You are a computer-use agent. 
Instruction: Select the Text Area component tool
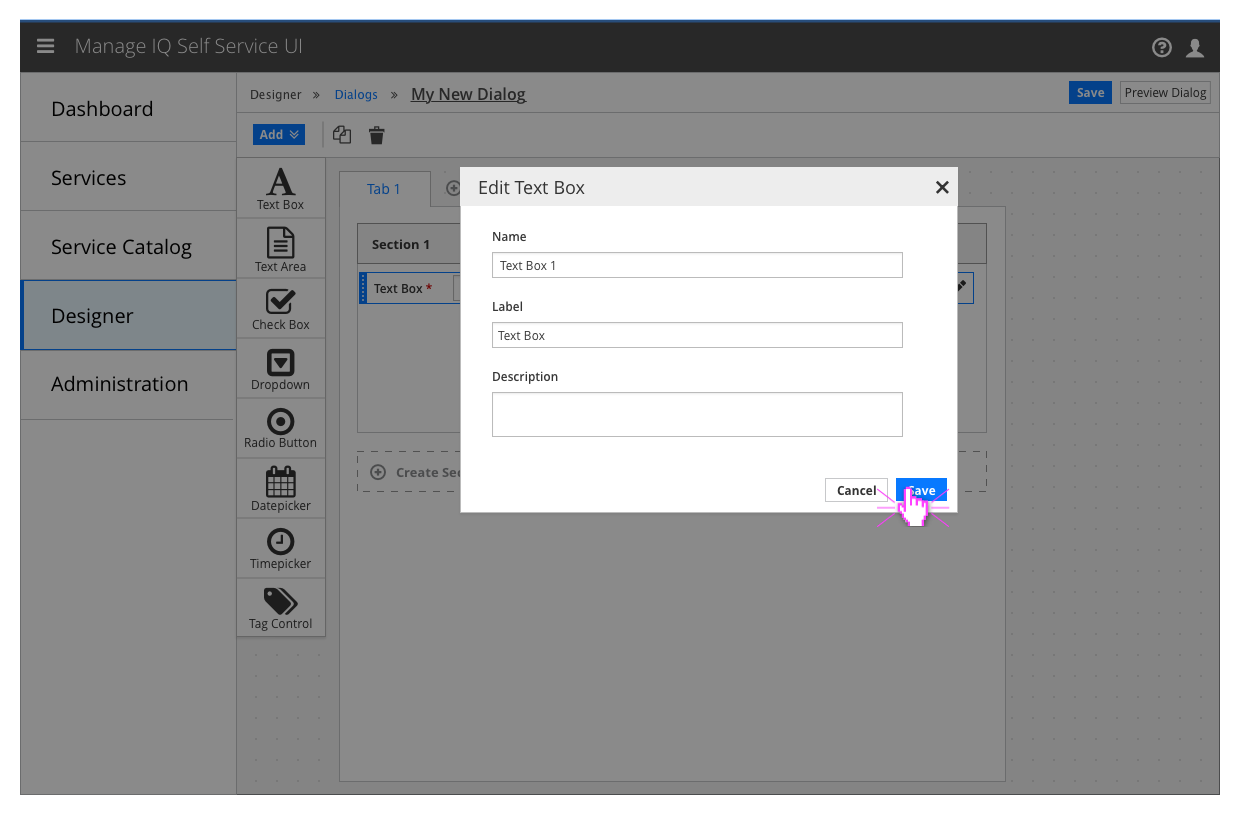click(x=280, y=248)
